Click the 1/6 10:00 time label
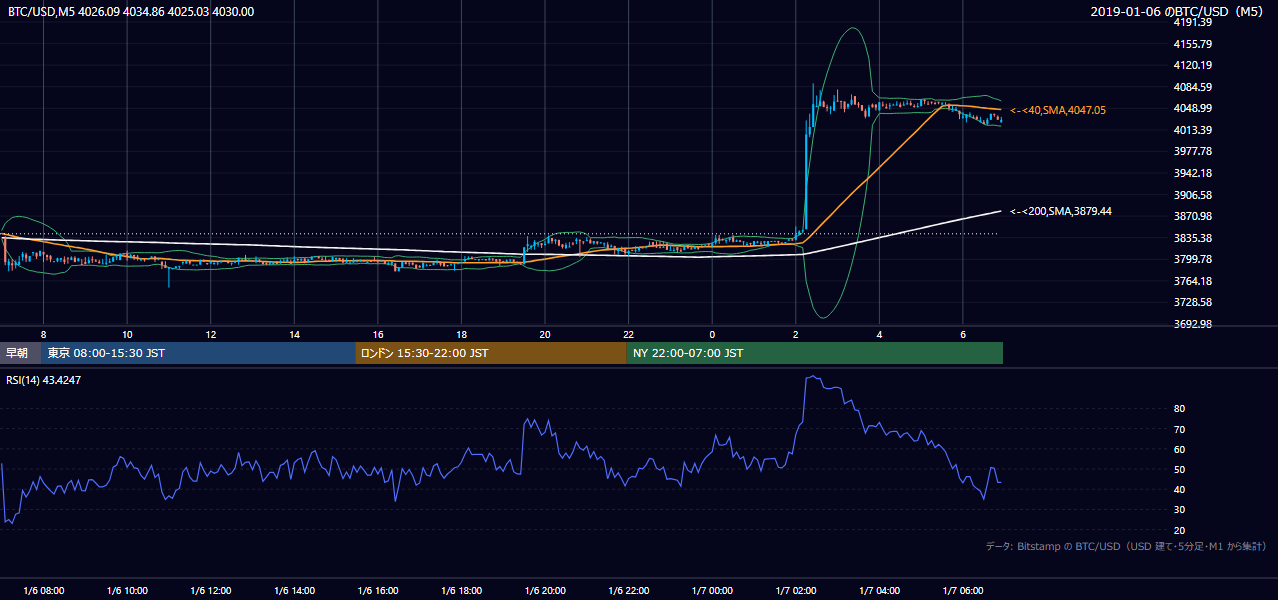Viewport: 1278px width, 600px height. point(127,591)
